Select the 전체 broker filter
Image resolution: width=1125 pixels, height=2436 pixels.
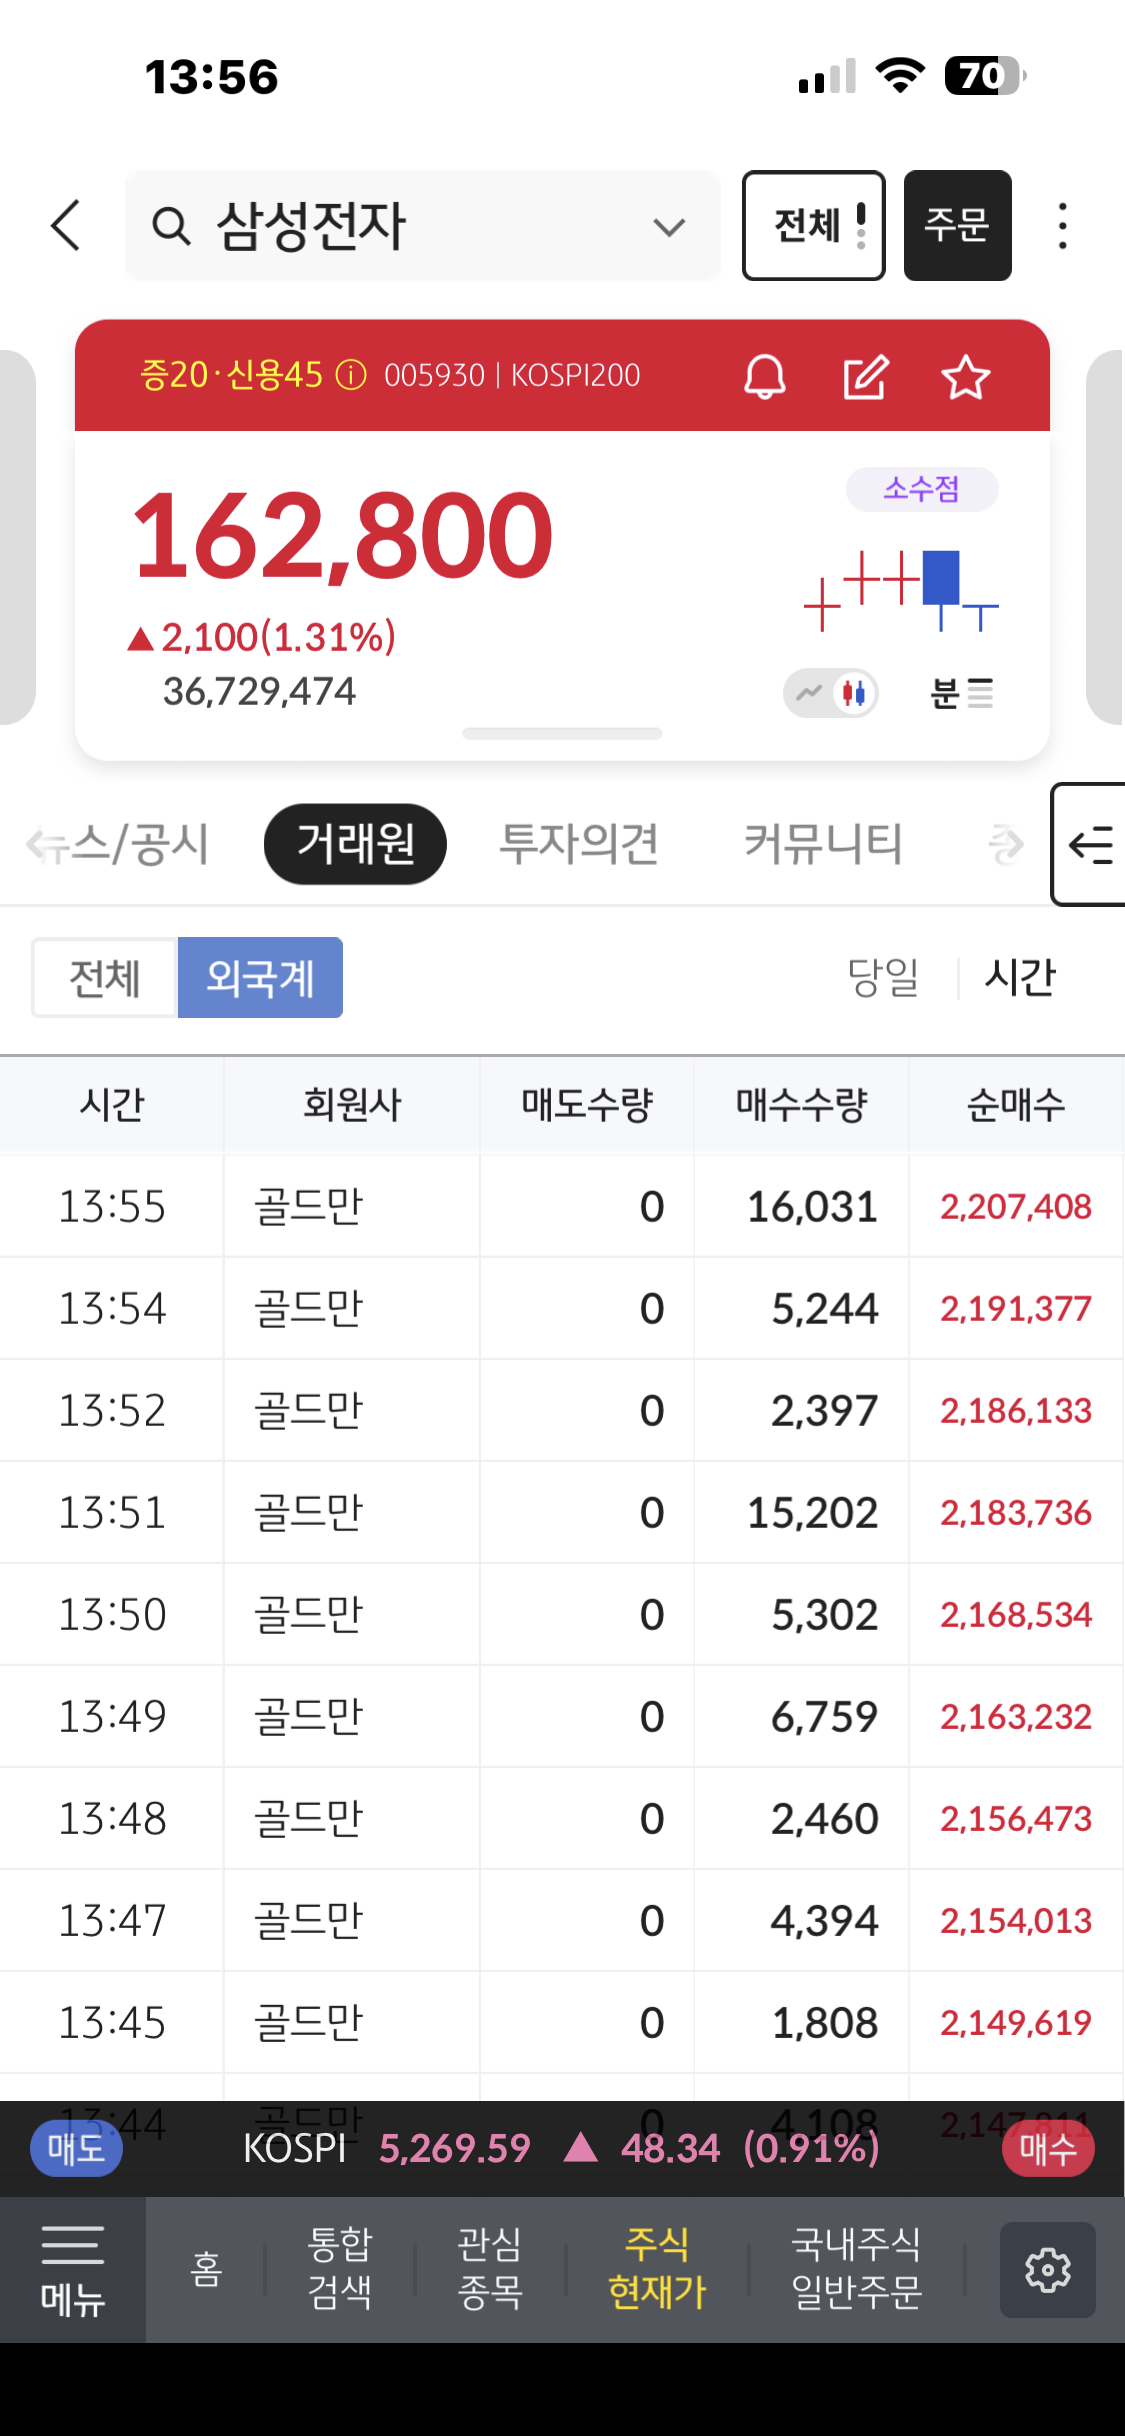click(105, 977)
